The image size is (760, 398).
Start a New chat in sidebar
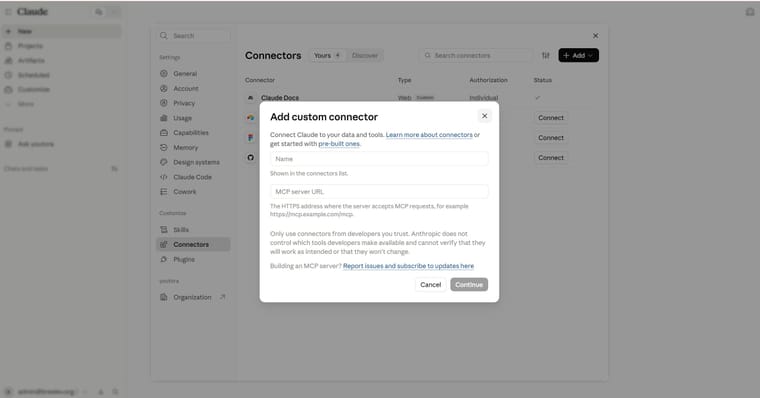tap(62, 32)
